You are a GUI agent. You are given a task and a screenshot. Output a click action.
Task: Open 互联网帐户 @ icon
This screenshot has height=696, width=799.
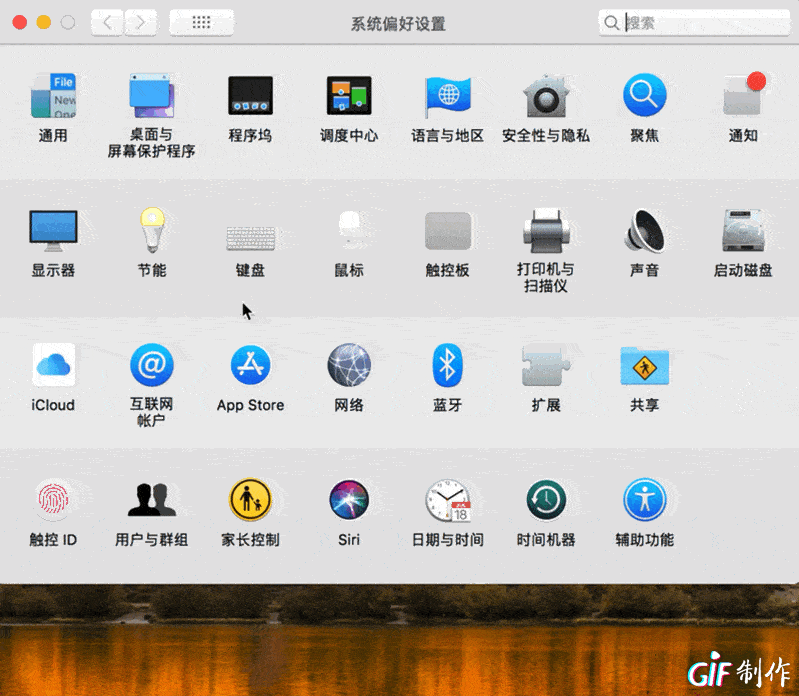click(x=152, y=365)
